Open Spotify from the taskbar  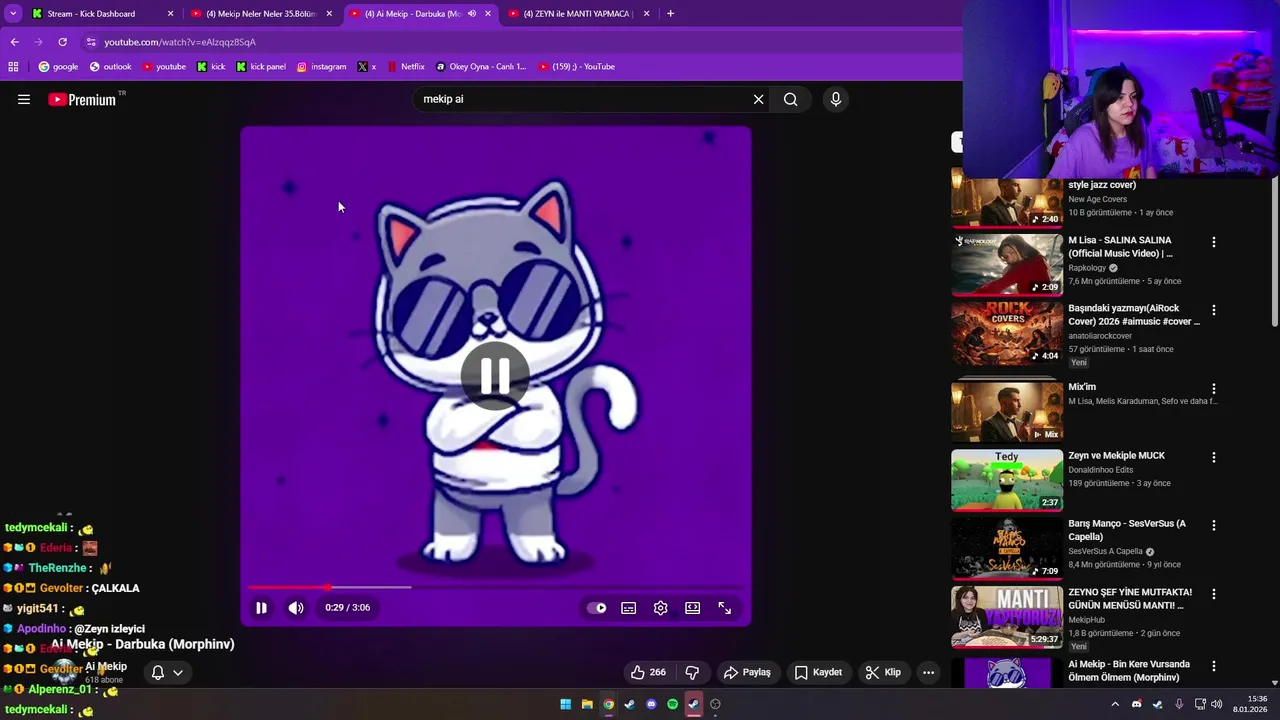(x=672, y=704)
